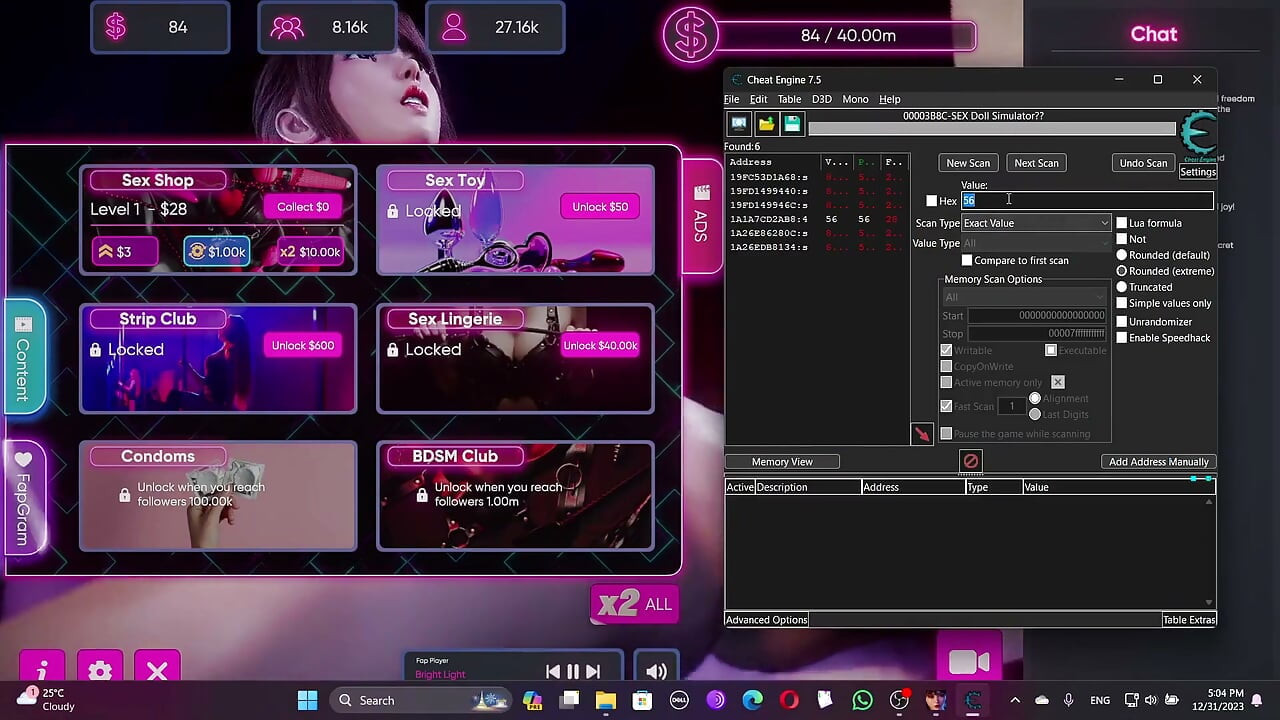The width and height of the screenshot is (1280, 720).
Task: Open the Content side tab
Action: 23,356
